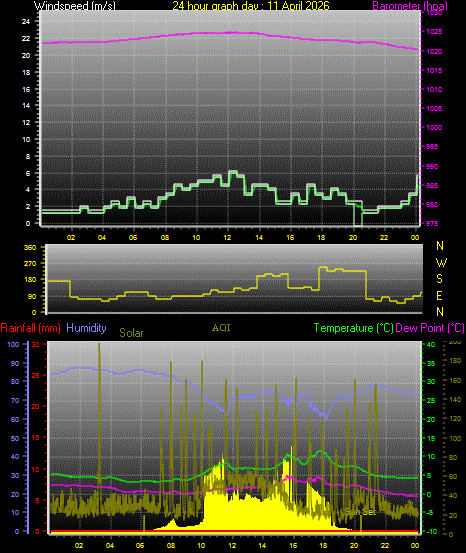Click the 16 windspeed axis value
Image resolution: width=466 pixels, height=553 pixels.
[x=26, y=90]
